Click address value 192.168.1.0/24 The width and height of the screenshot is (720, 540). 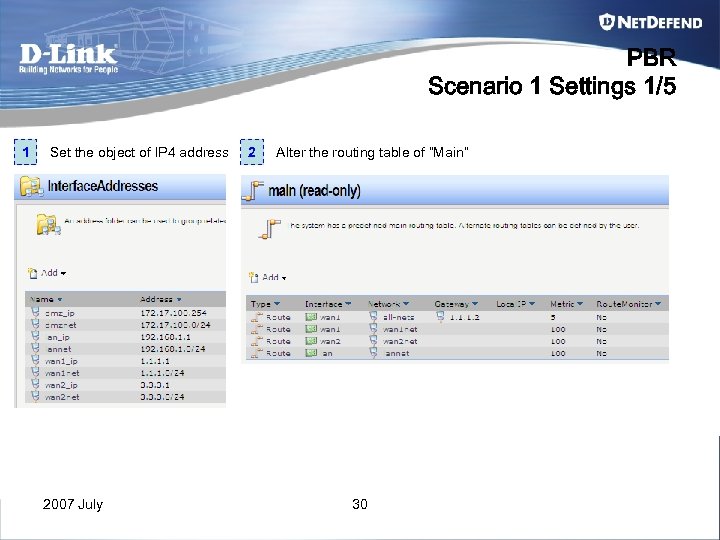click(x=173, y=349)
